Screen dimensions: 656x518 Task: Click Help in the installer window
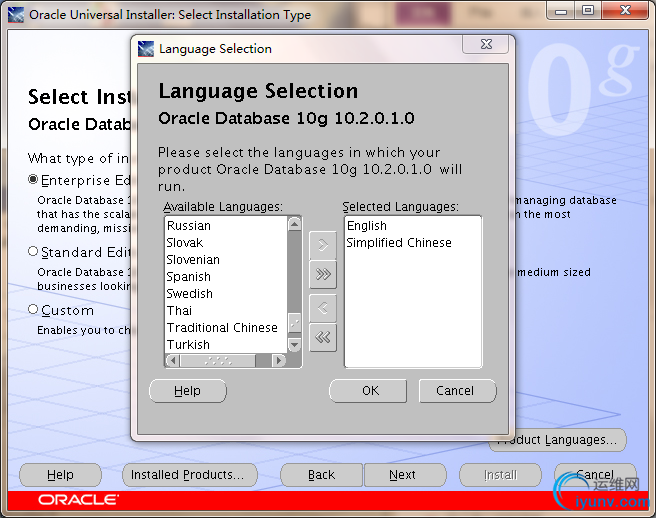coord(60,475)
